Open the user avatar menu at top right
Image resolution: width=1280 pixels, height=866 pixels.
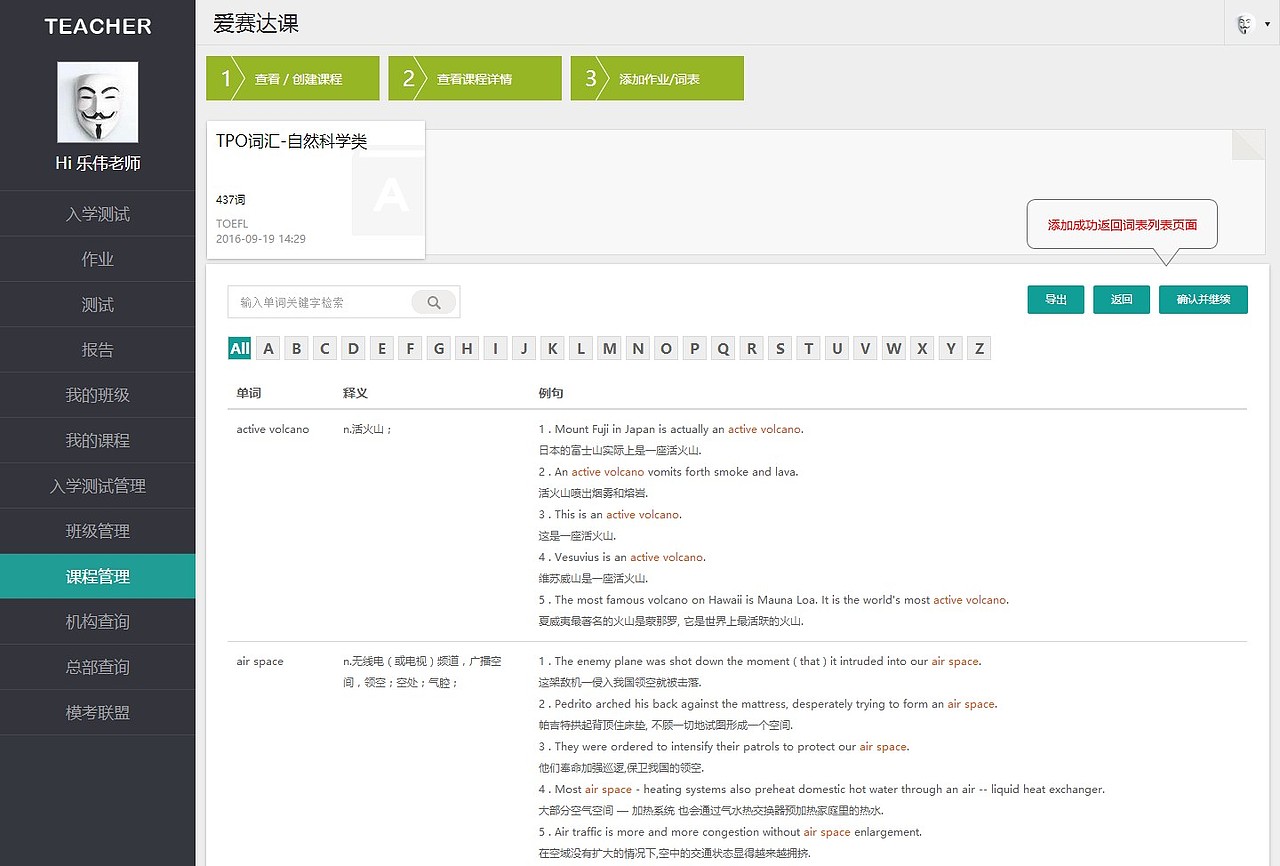click(1243, 22)
